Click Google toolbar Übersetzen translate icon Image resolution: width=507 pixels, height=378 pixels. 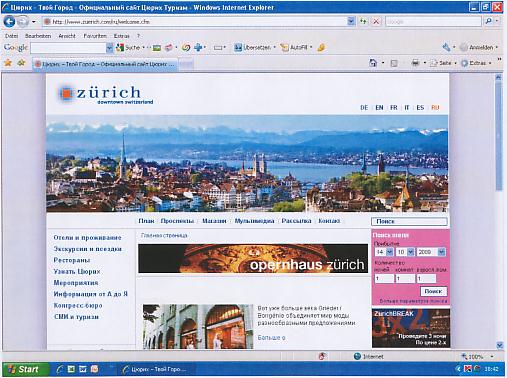[x=238, y=48]
